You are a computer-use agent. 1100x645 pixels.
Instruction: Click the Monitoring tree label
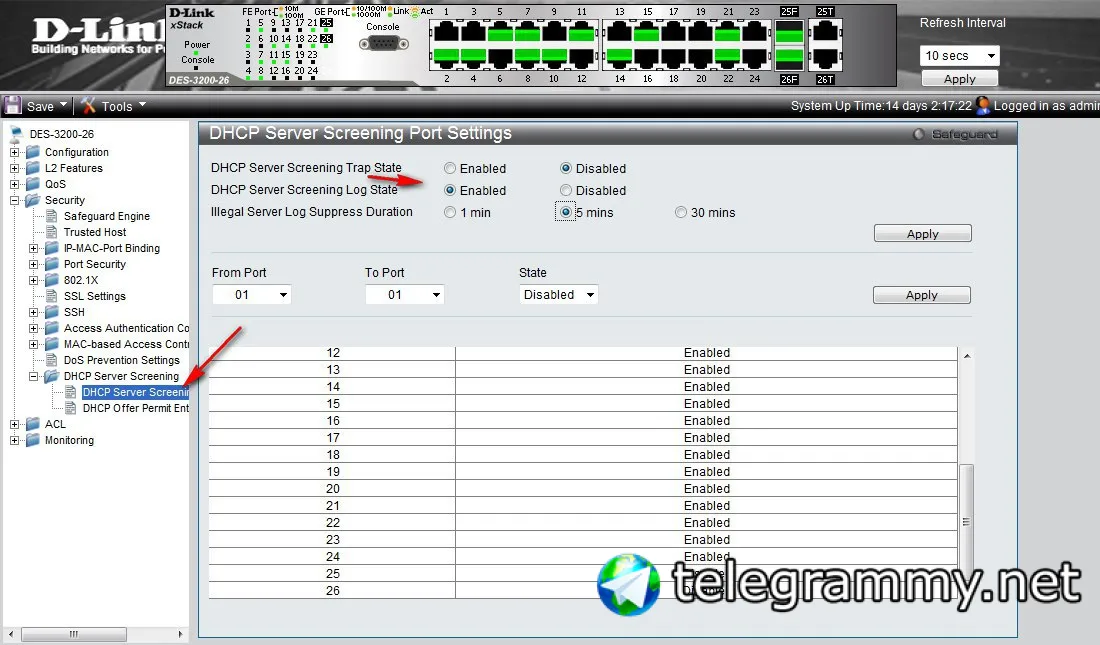tap(69, 441)
